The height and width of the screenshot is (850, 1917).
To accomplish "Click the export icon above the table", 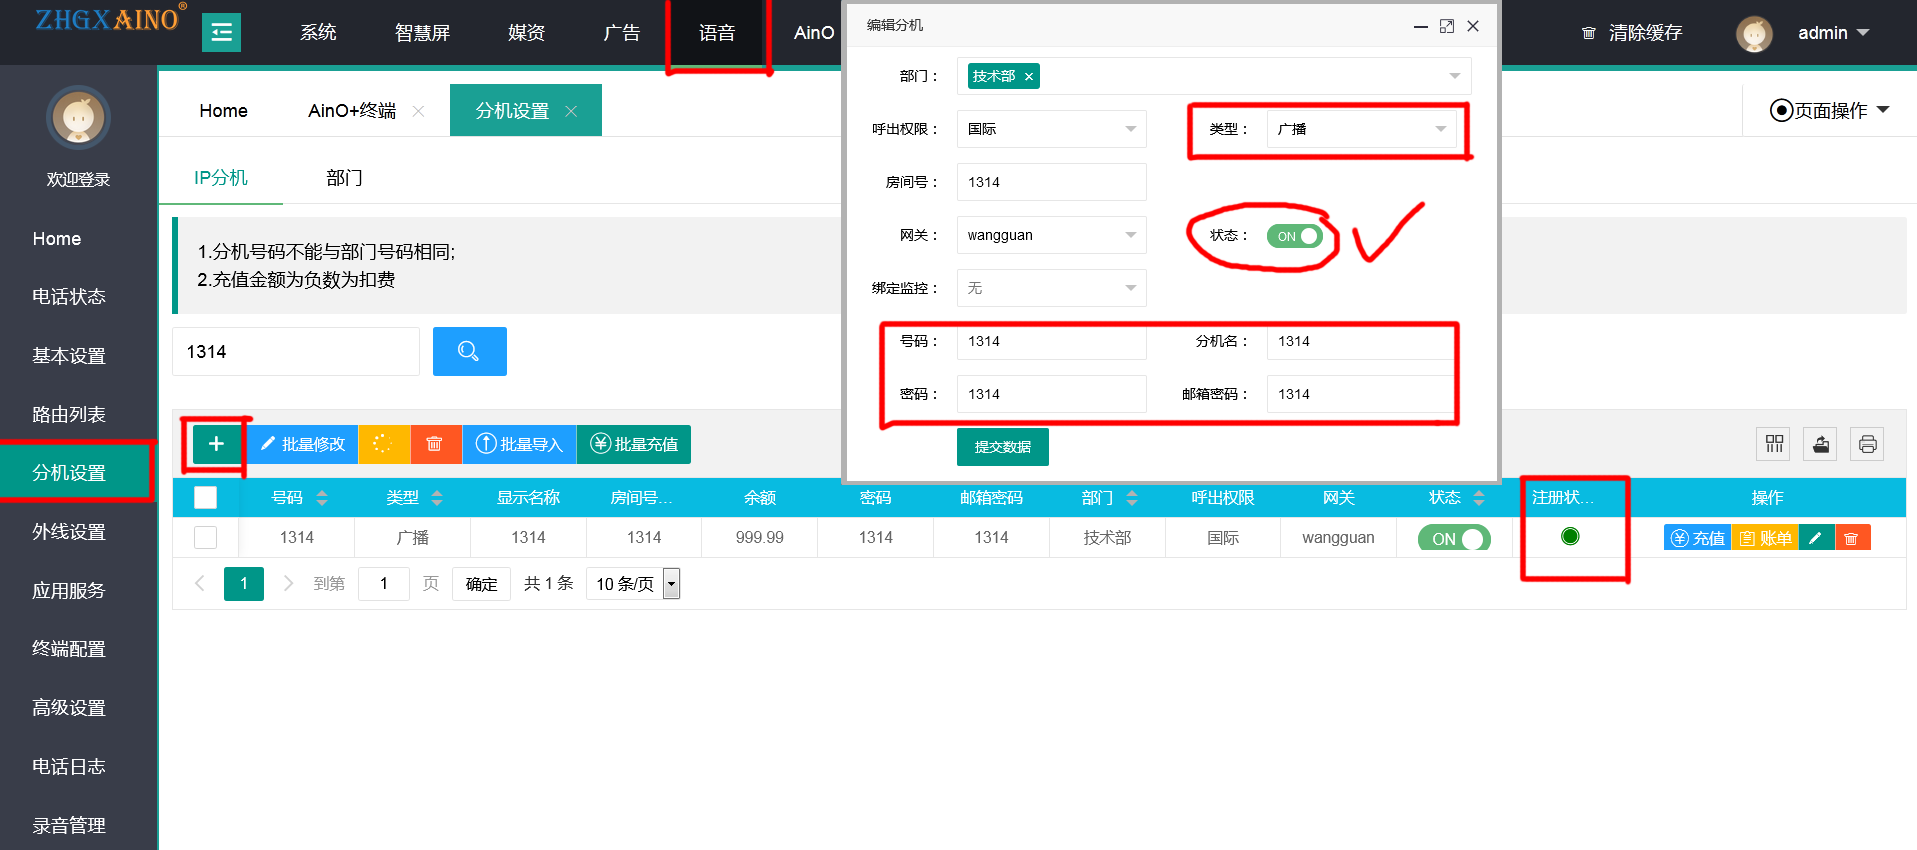I will (1820, 444).
